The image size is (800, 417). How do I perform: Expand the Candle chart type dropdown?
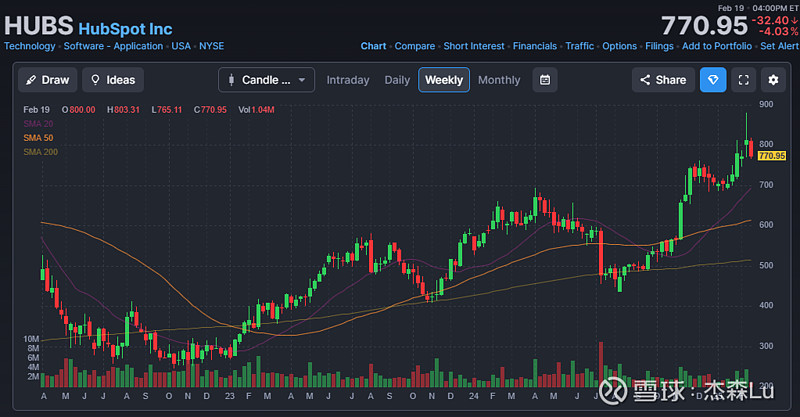point(266,80)
